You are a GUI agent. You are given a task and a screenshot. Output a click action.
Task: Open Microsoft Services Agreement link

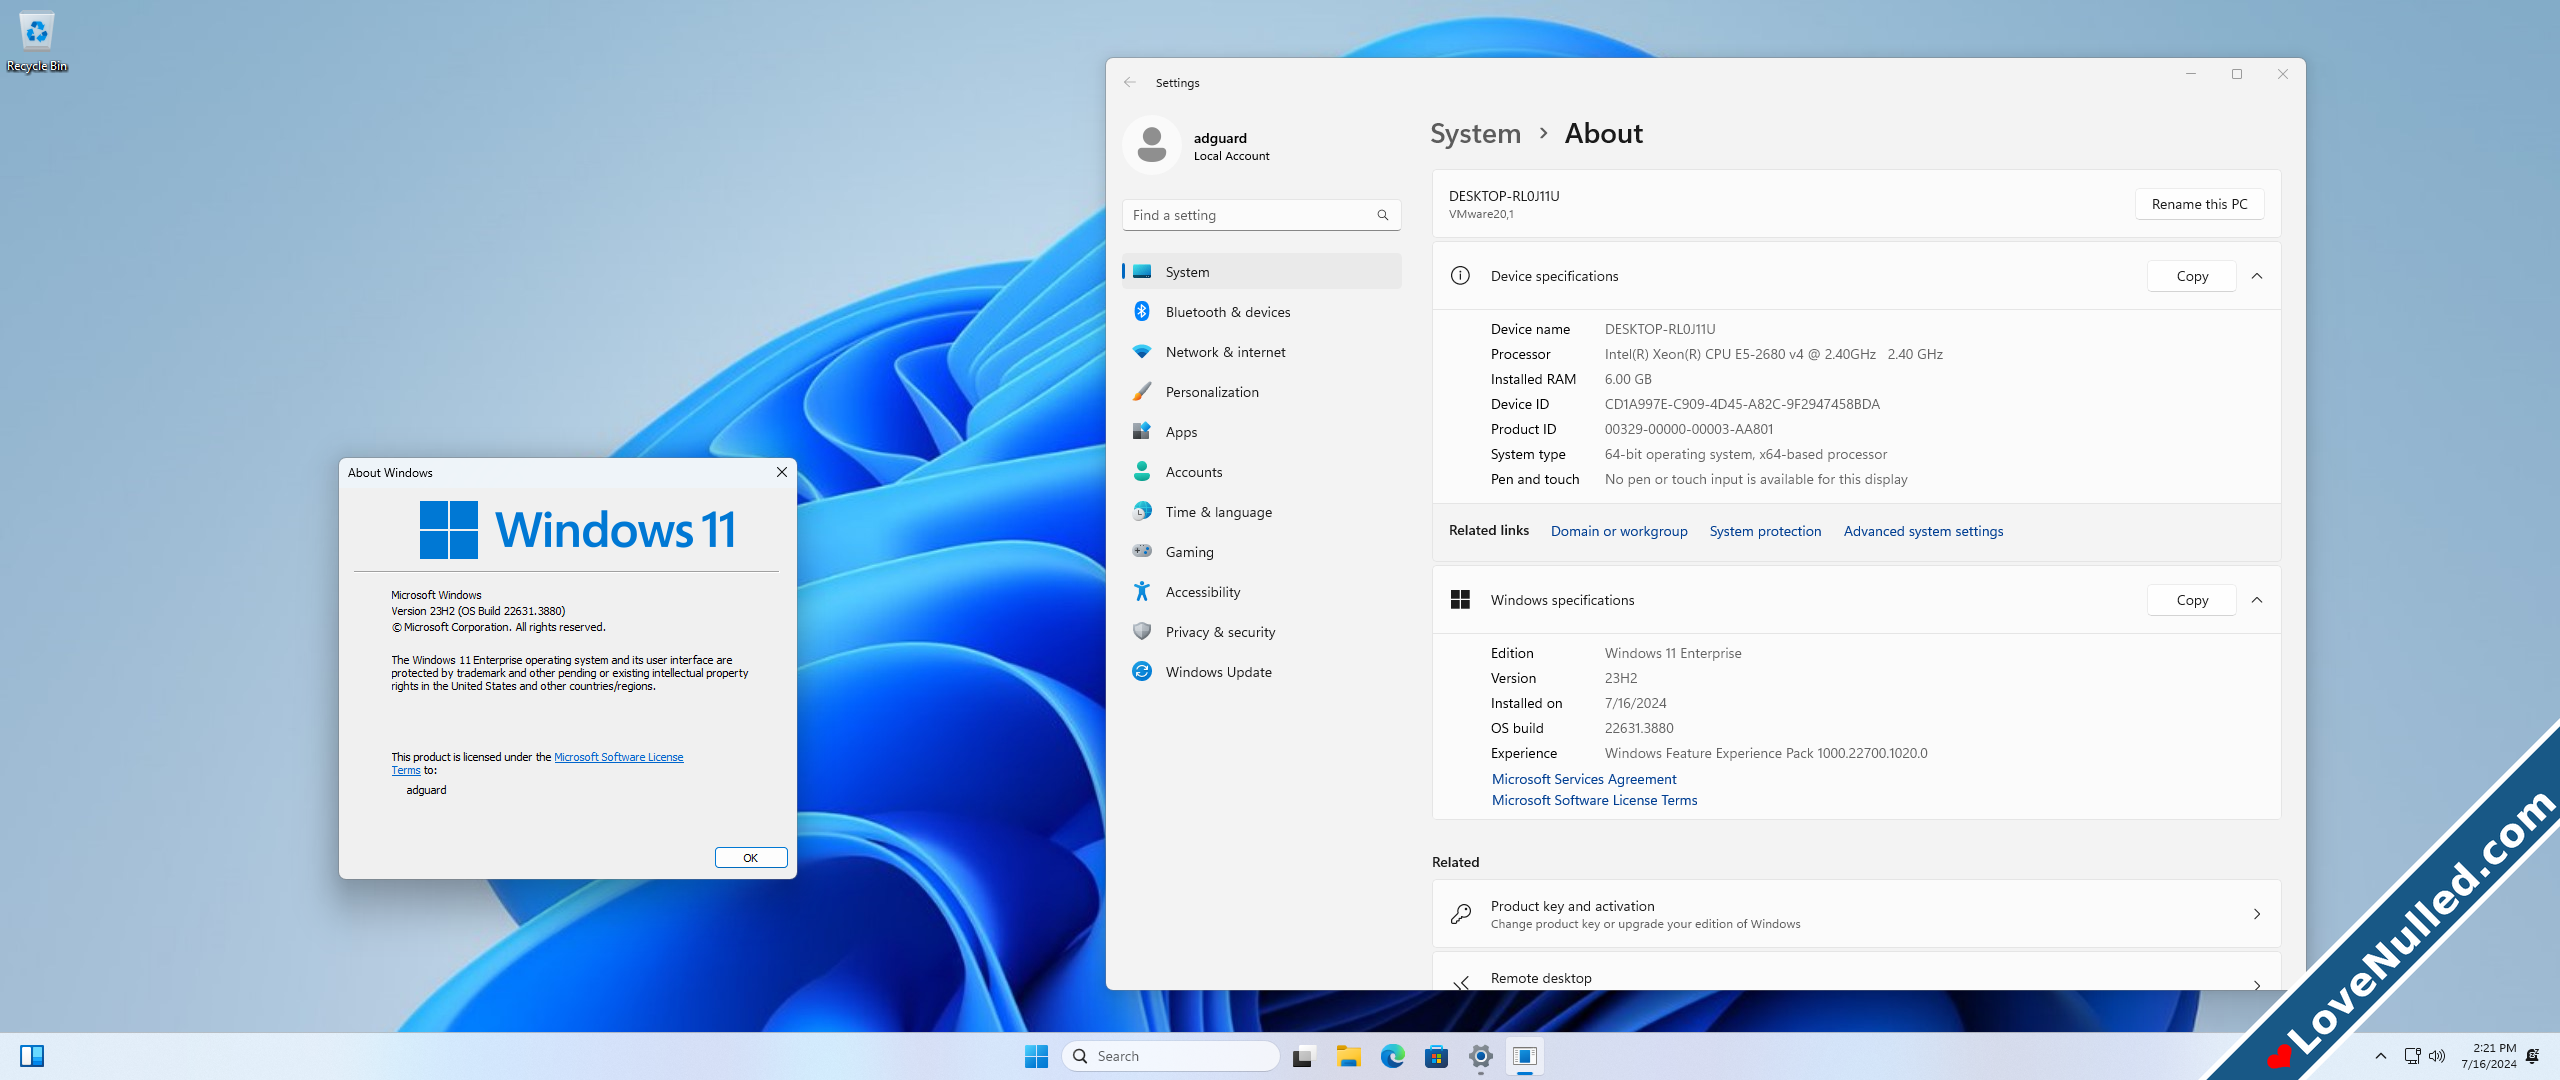1584,779
